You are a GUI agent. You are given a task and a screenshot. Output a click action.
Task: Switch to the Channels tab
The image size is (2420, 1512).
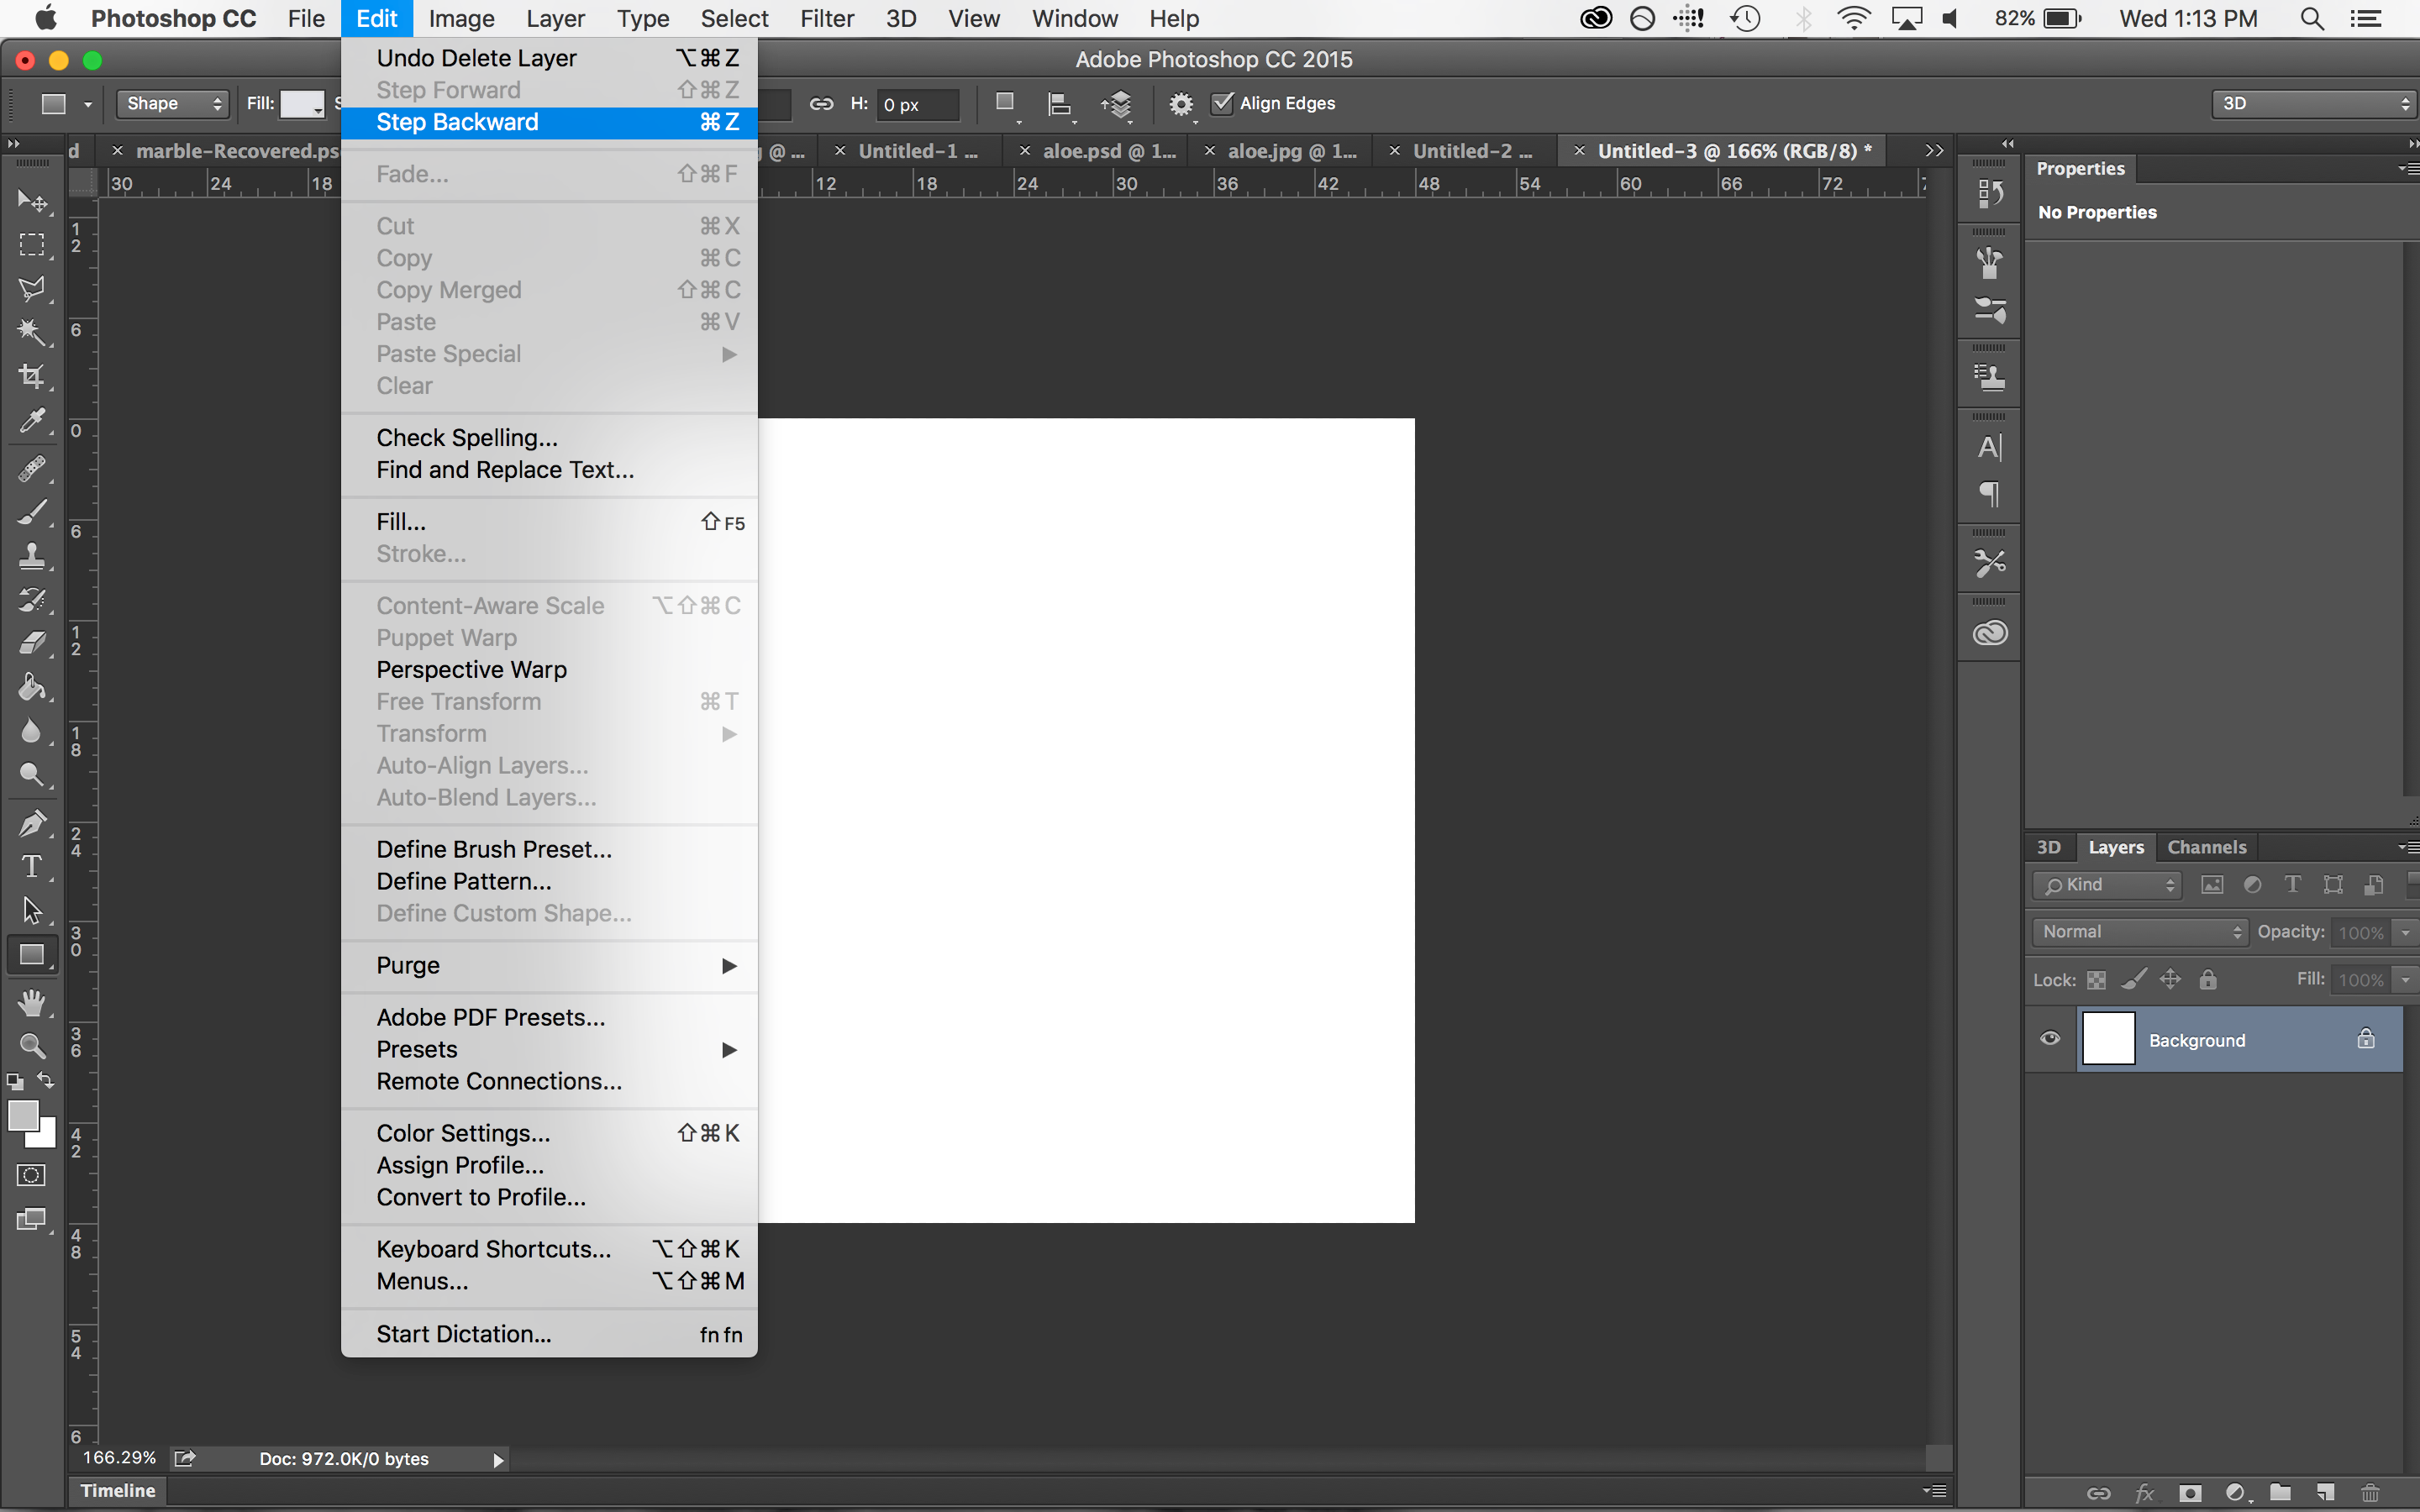tap(2206, 847)
